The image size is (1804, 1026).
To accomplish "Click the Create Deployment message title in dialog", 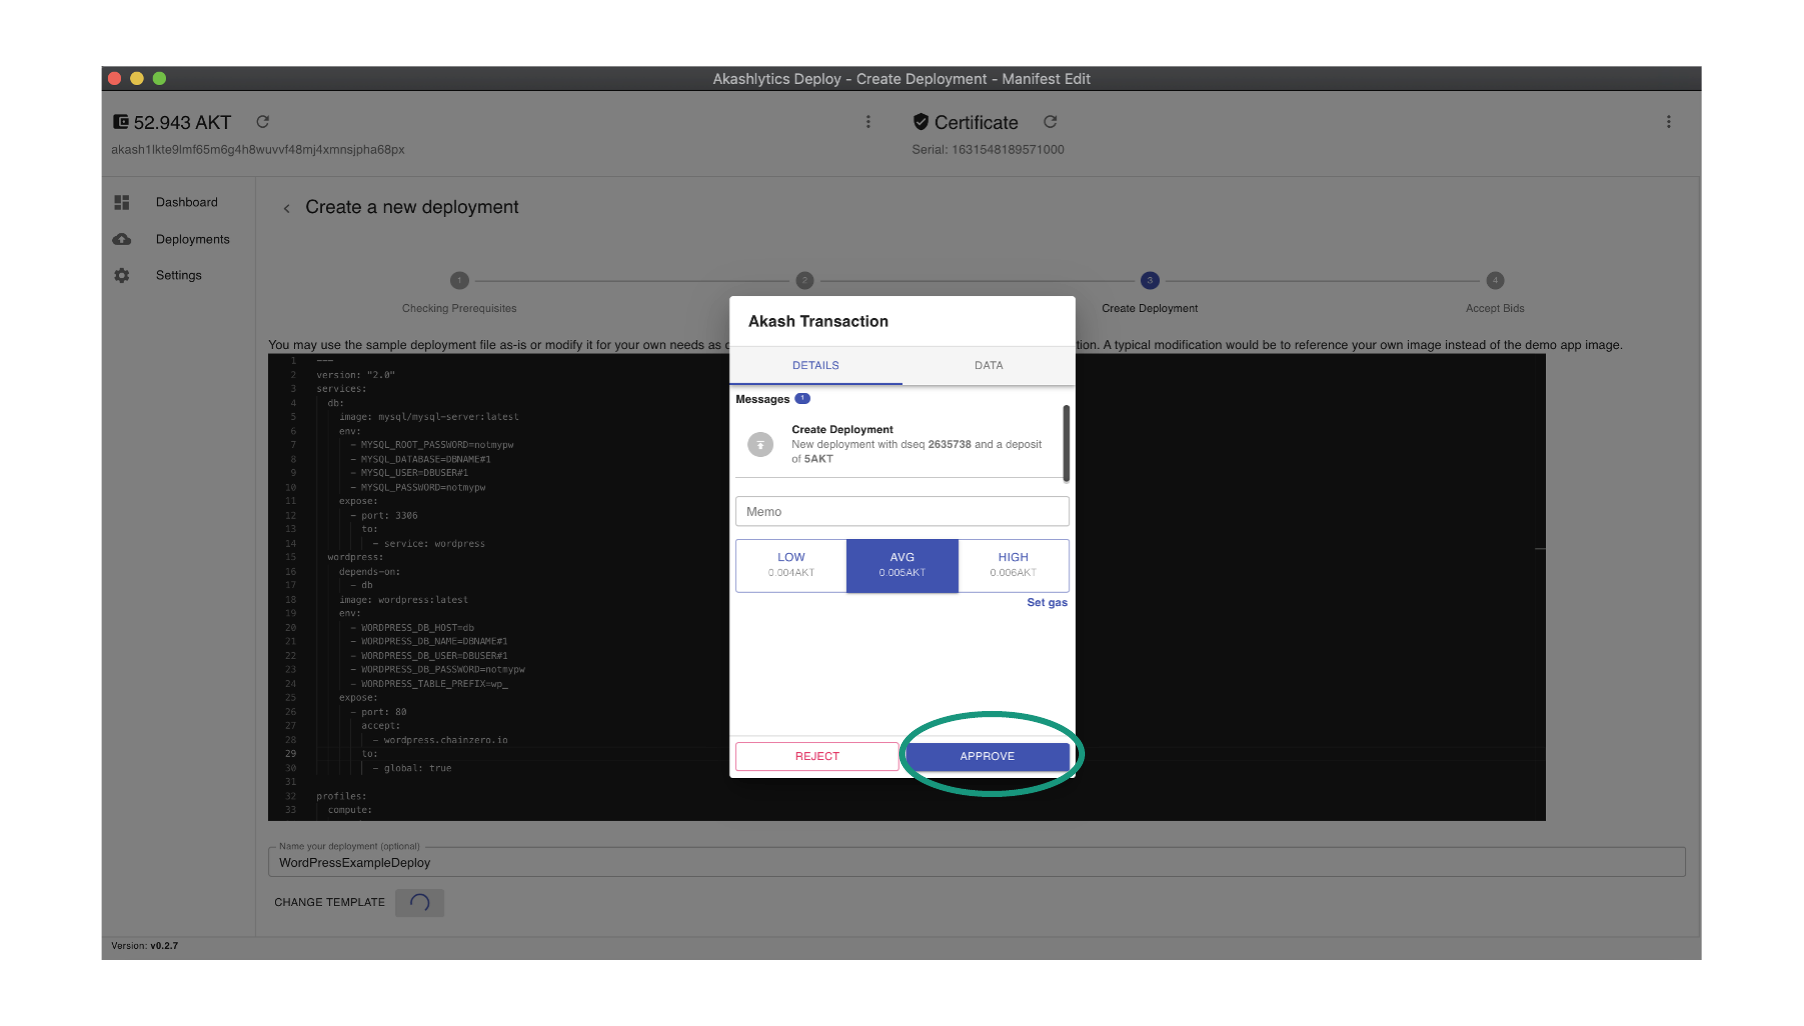I will 843,430.
